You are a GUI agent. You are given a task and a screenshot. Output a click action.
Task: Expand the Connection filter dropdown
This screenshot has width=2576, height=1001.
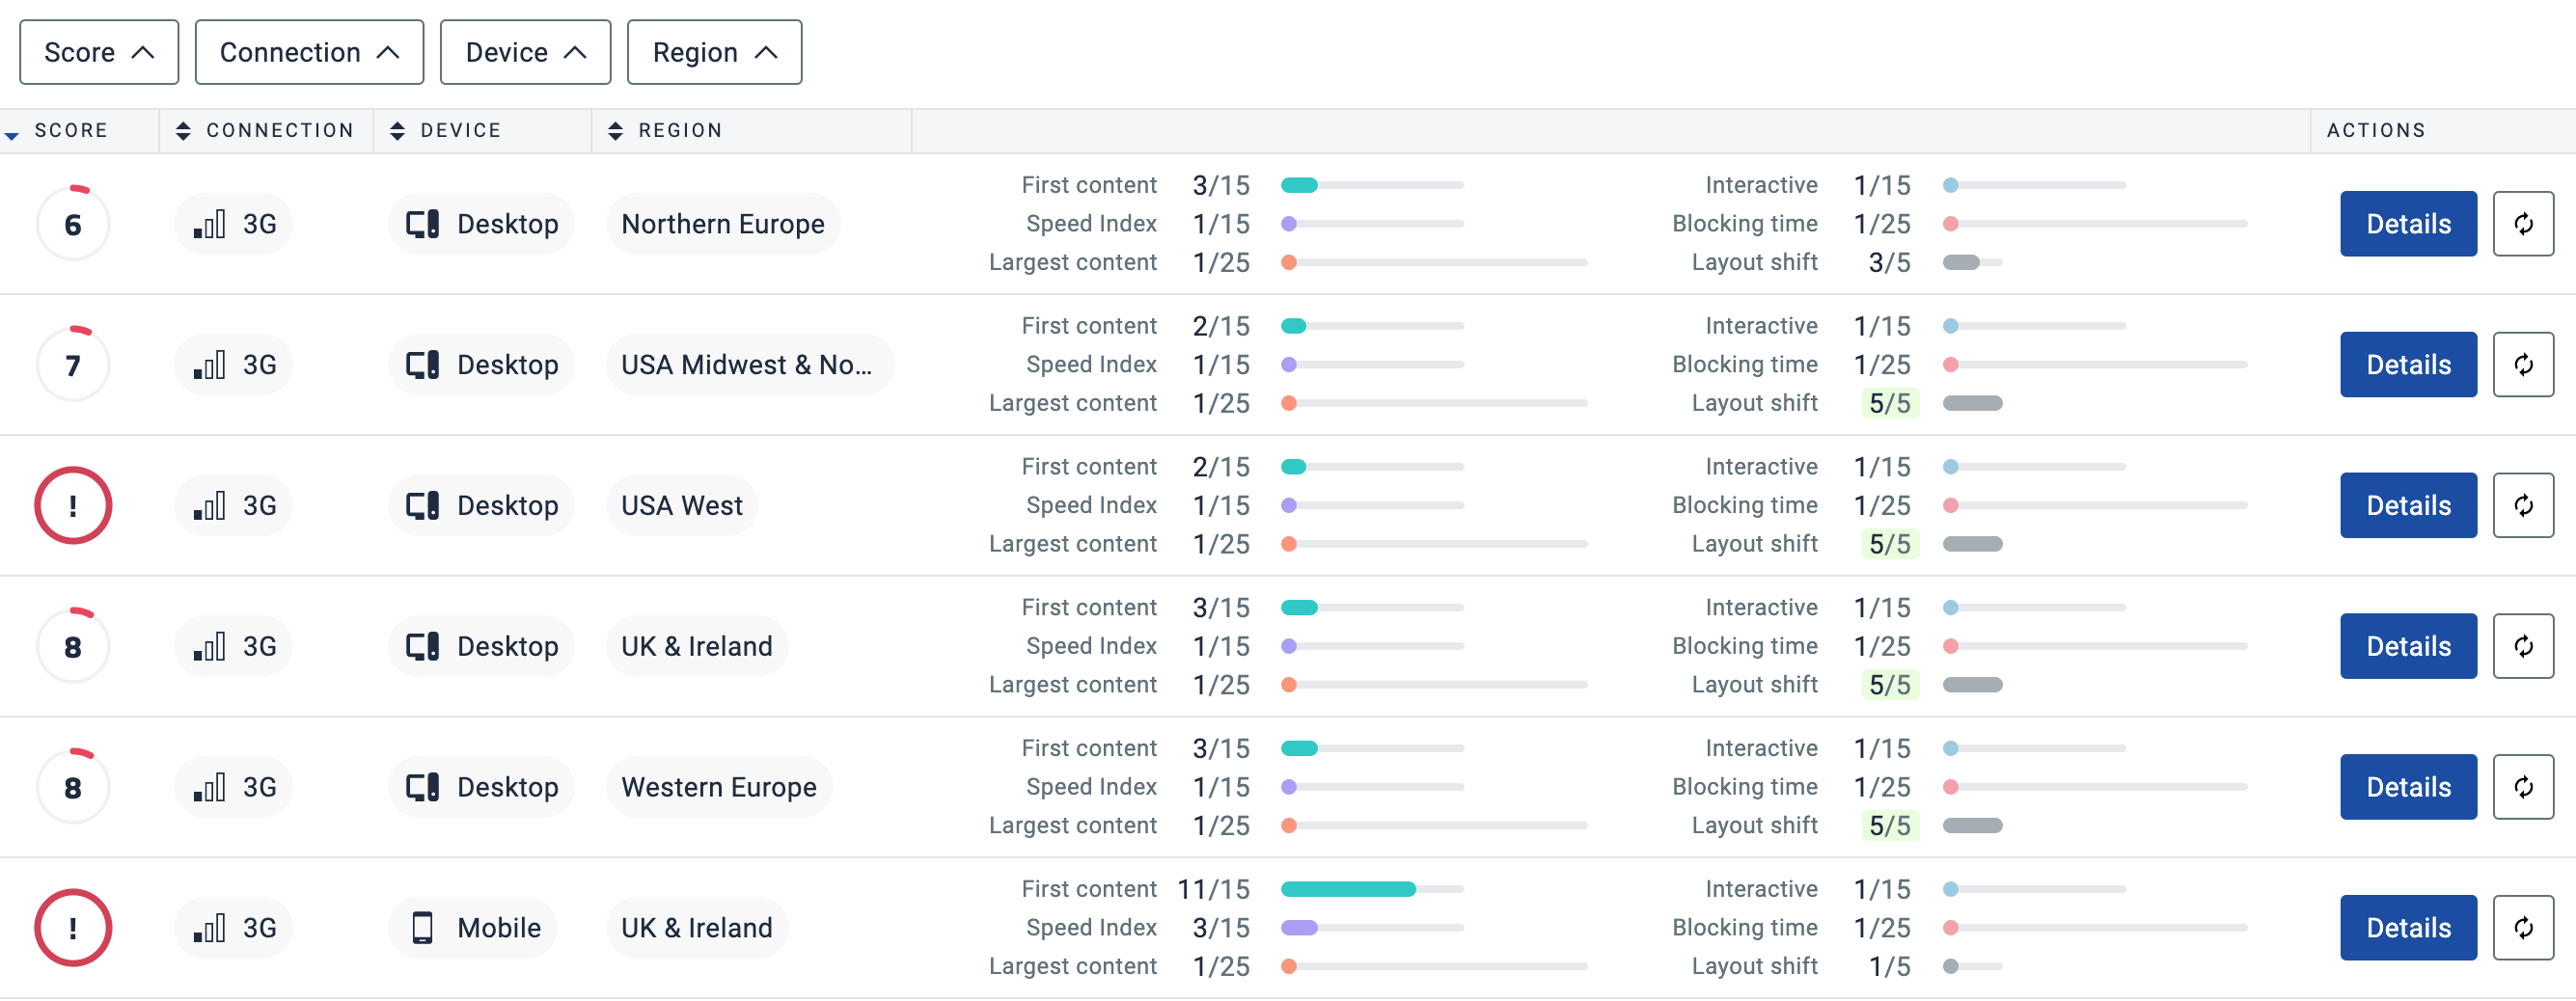[309, 52]
